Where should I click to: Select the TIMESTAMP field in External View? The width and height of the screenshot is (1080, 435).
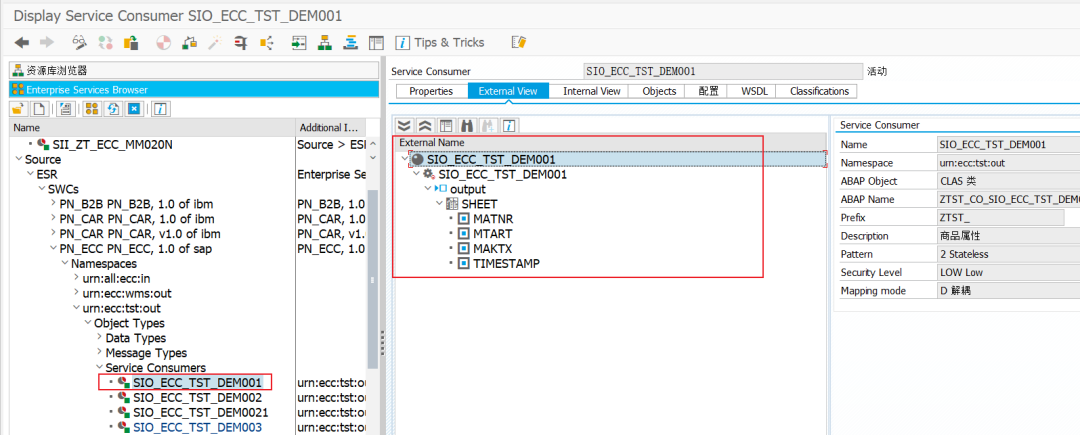click(506, 264)
